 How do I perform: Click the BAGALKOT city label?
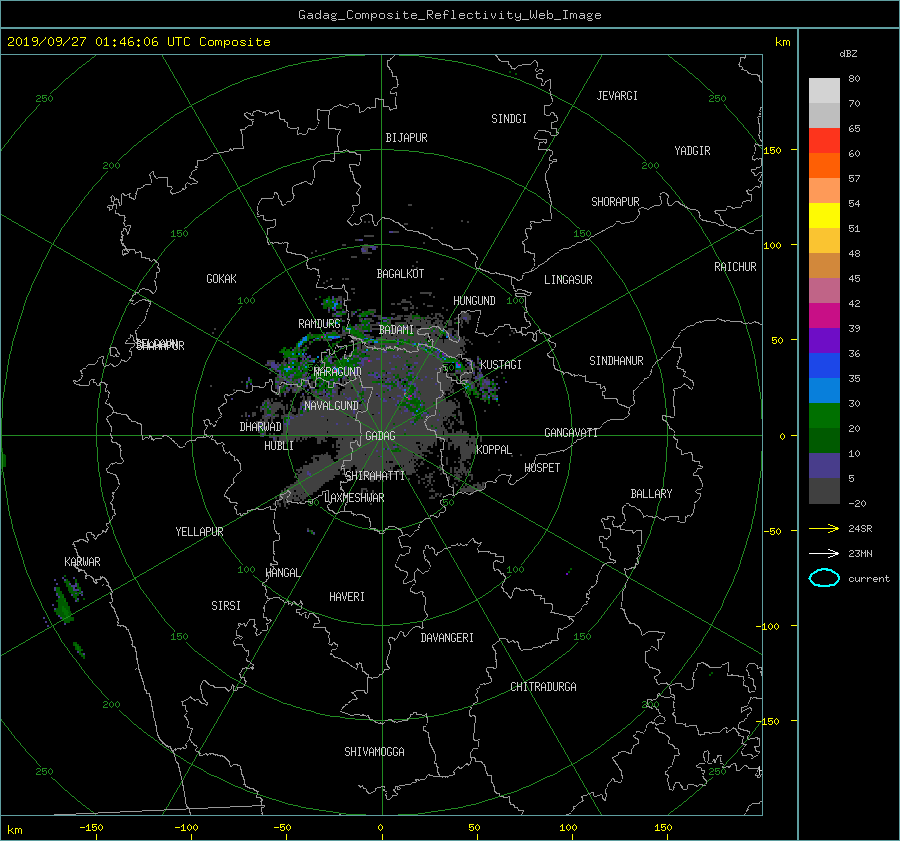coord(400,274)
